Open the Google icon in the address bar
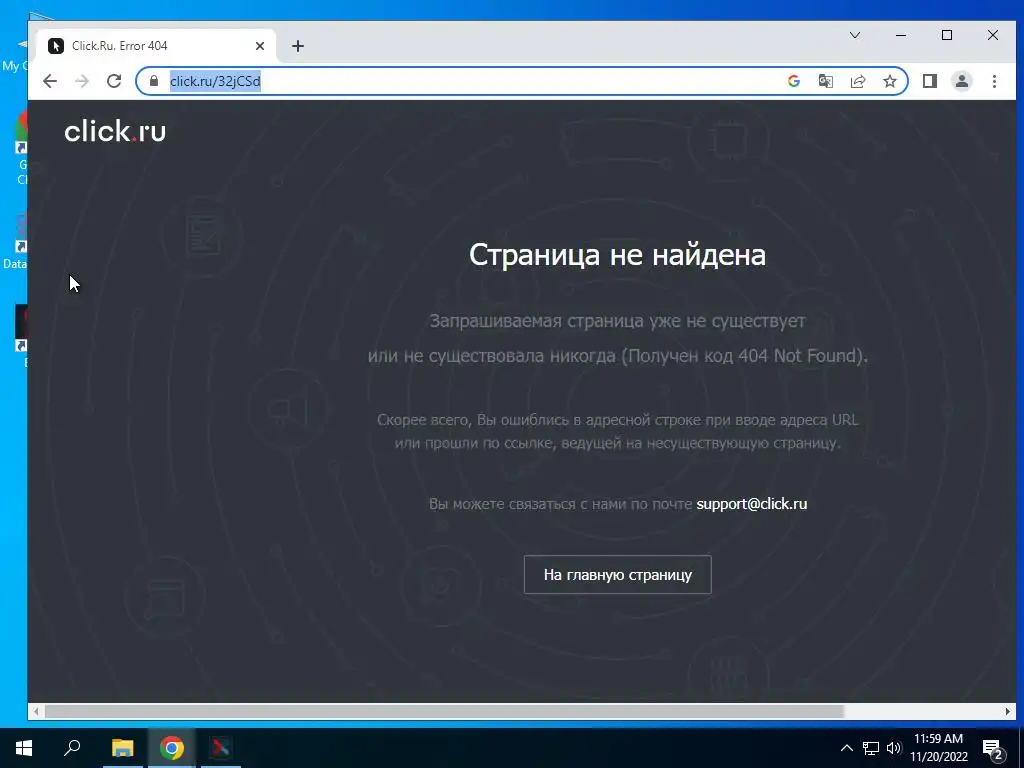Viewport: 1024px width, 768px height. [793, 81]
